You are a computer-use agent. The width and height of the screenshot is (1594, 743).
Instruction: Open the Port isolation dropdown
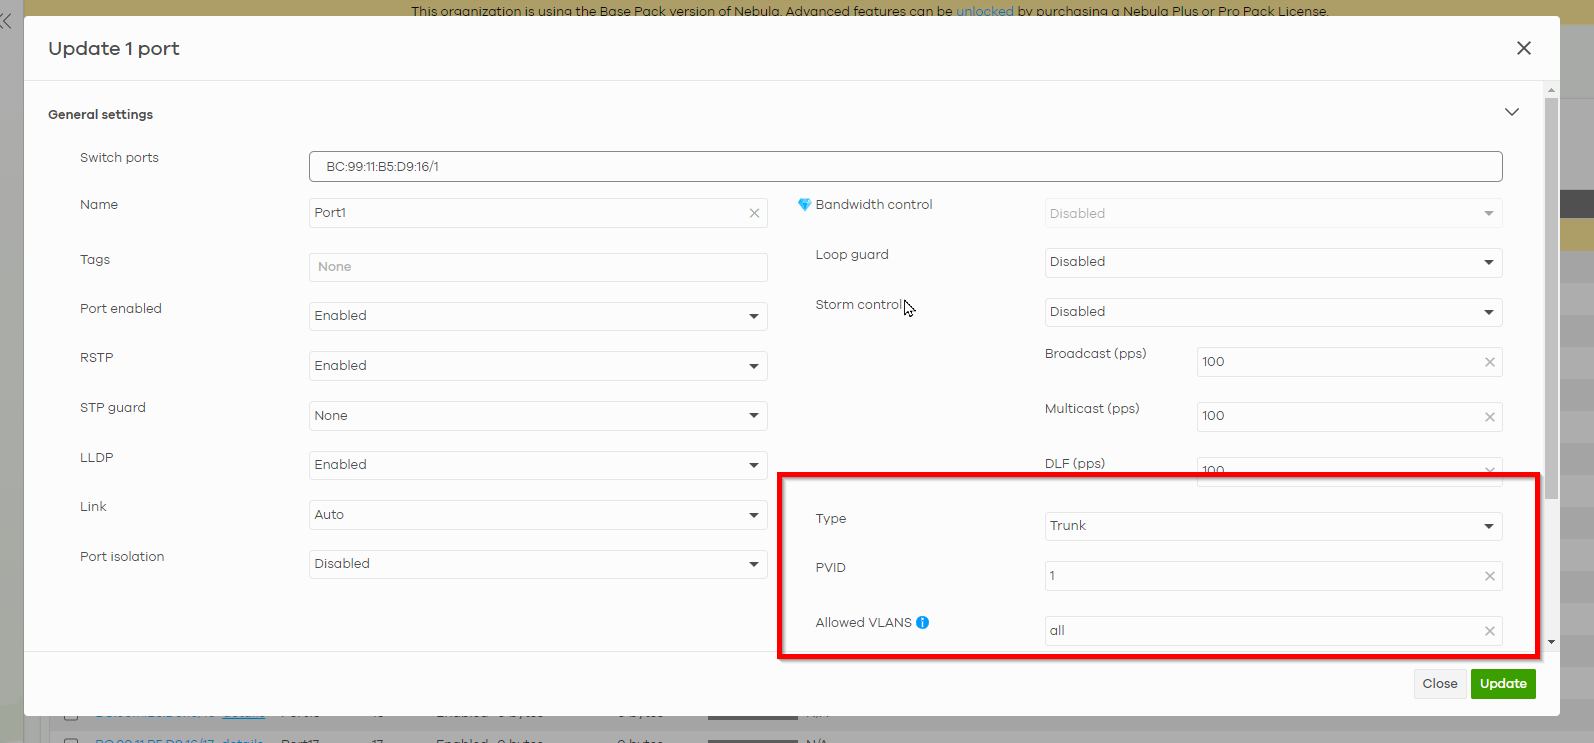coord(538,564)
